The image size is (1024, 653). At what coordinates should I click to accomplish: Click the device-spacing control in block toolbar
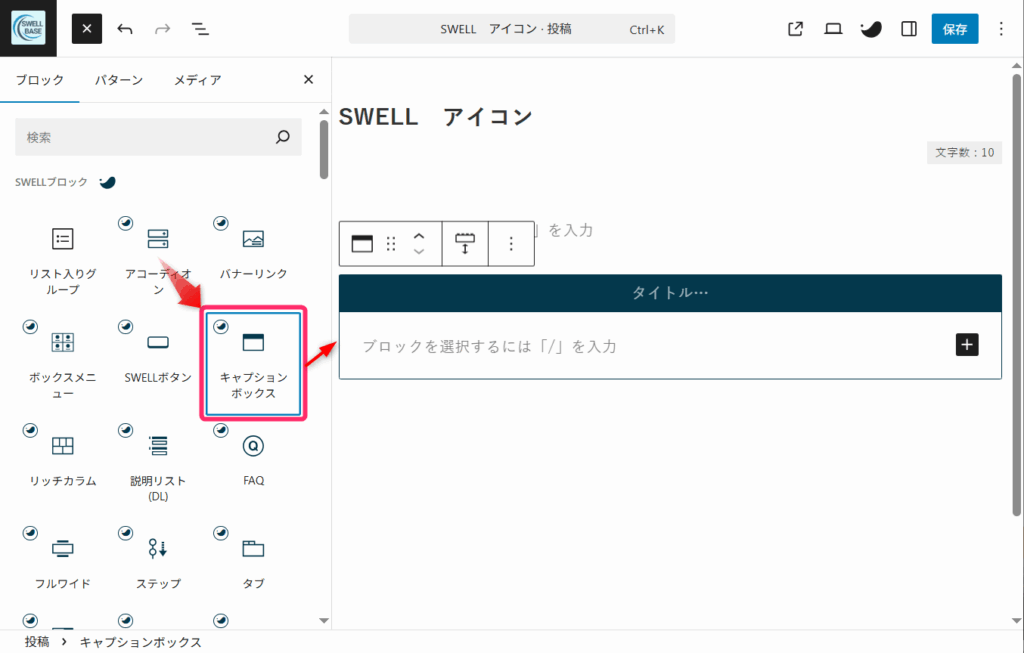465,244
